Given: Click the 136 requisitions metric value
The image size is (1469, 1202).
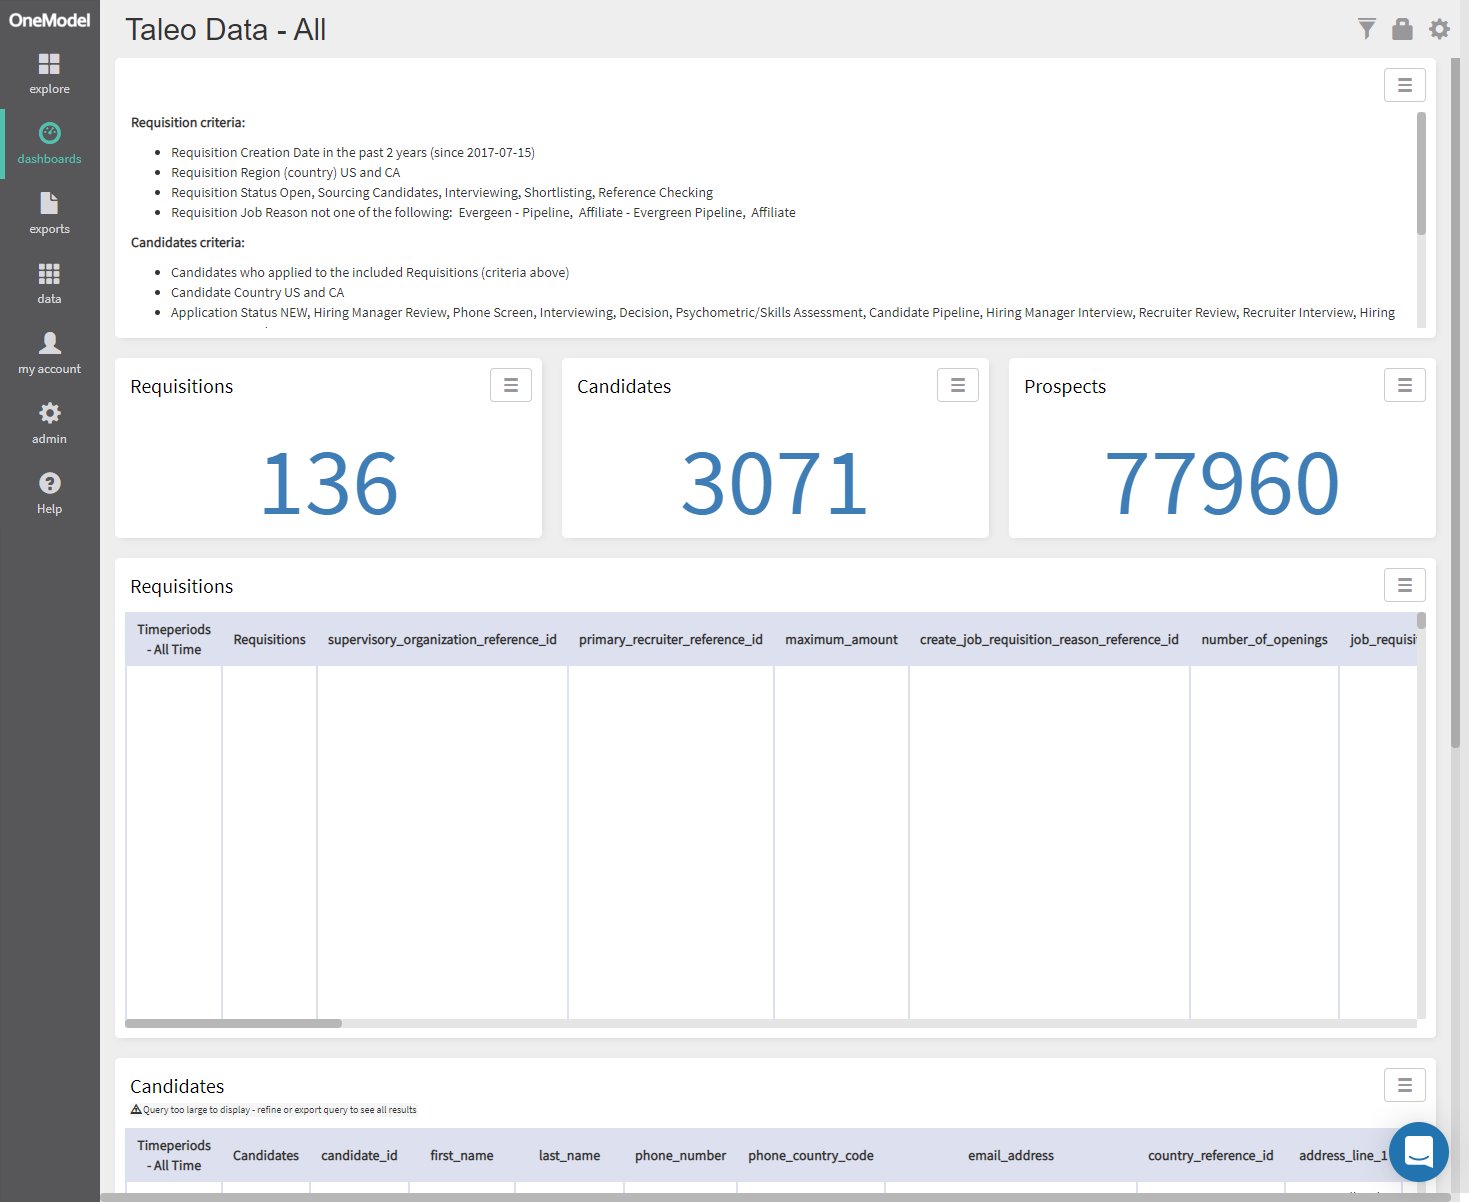Looking at the screenshot, I should click(329, 484).
